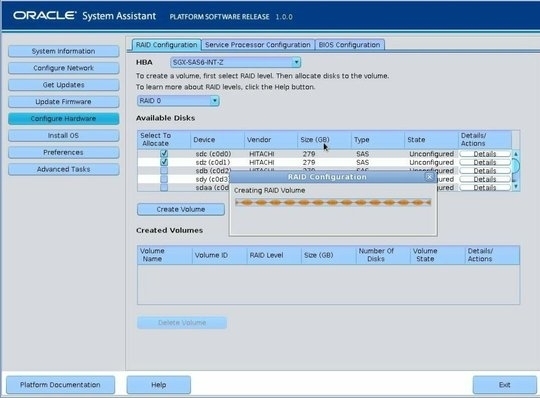Uncheck the sdz (c0d1) disk checkbox
This screenshot has height=398, width=540.
point(164,162)
